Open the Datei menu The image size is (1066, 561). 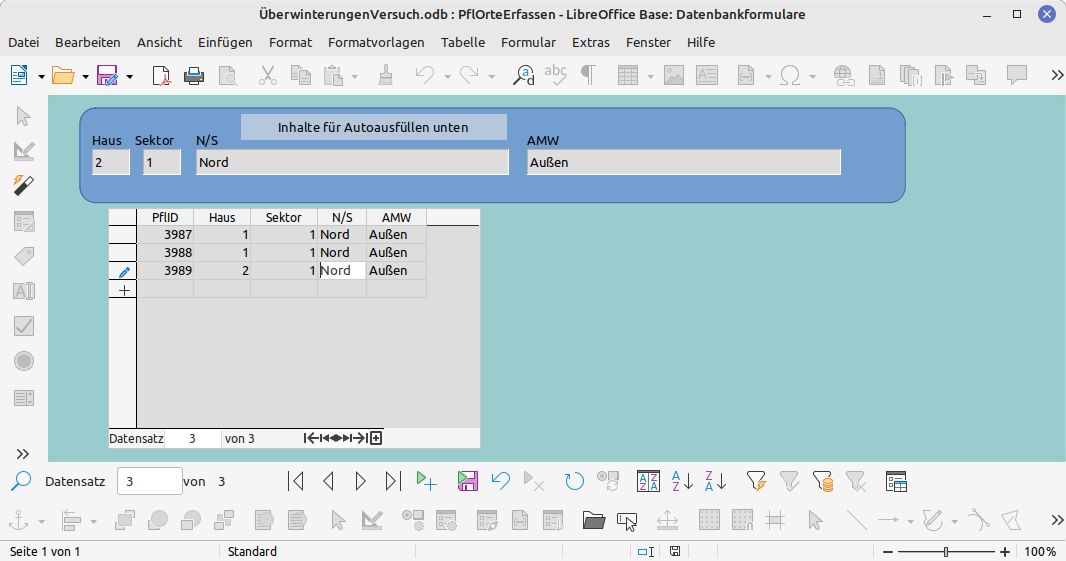tap(24, 42)
